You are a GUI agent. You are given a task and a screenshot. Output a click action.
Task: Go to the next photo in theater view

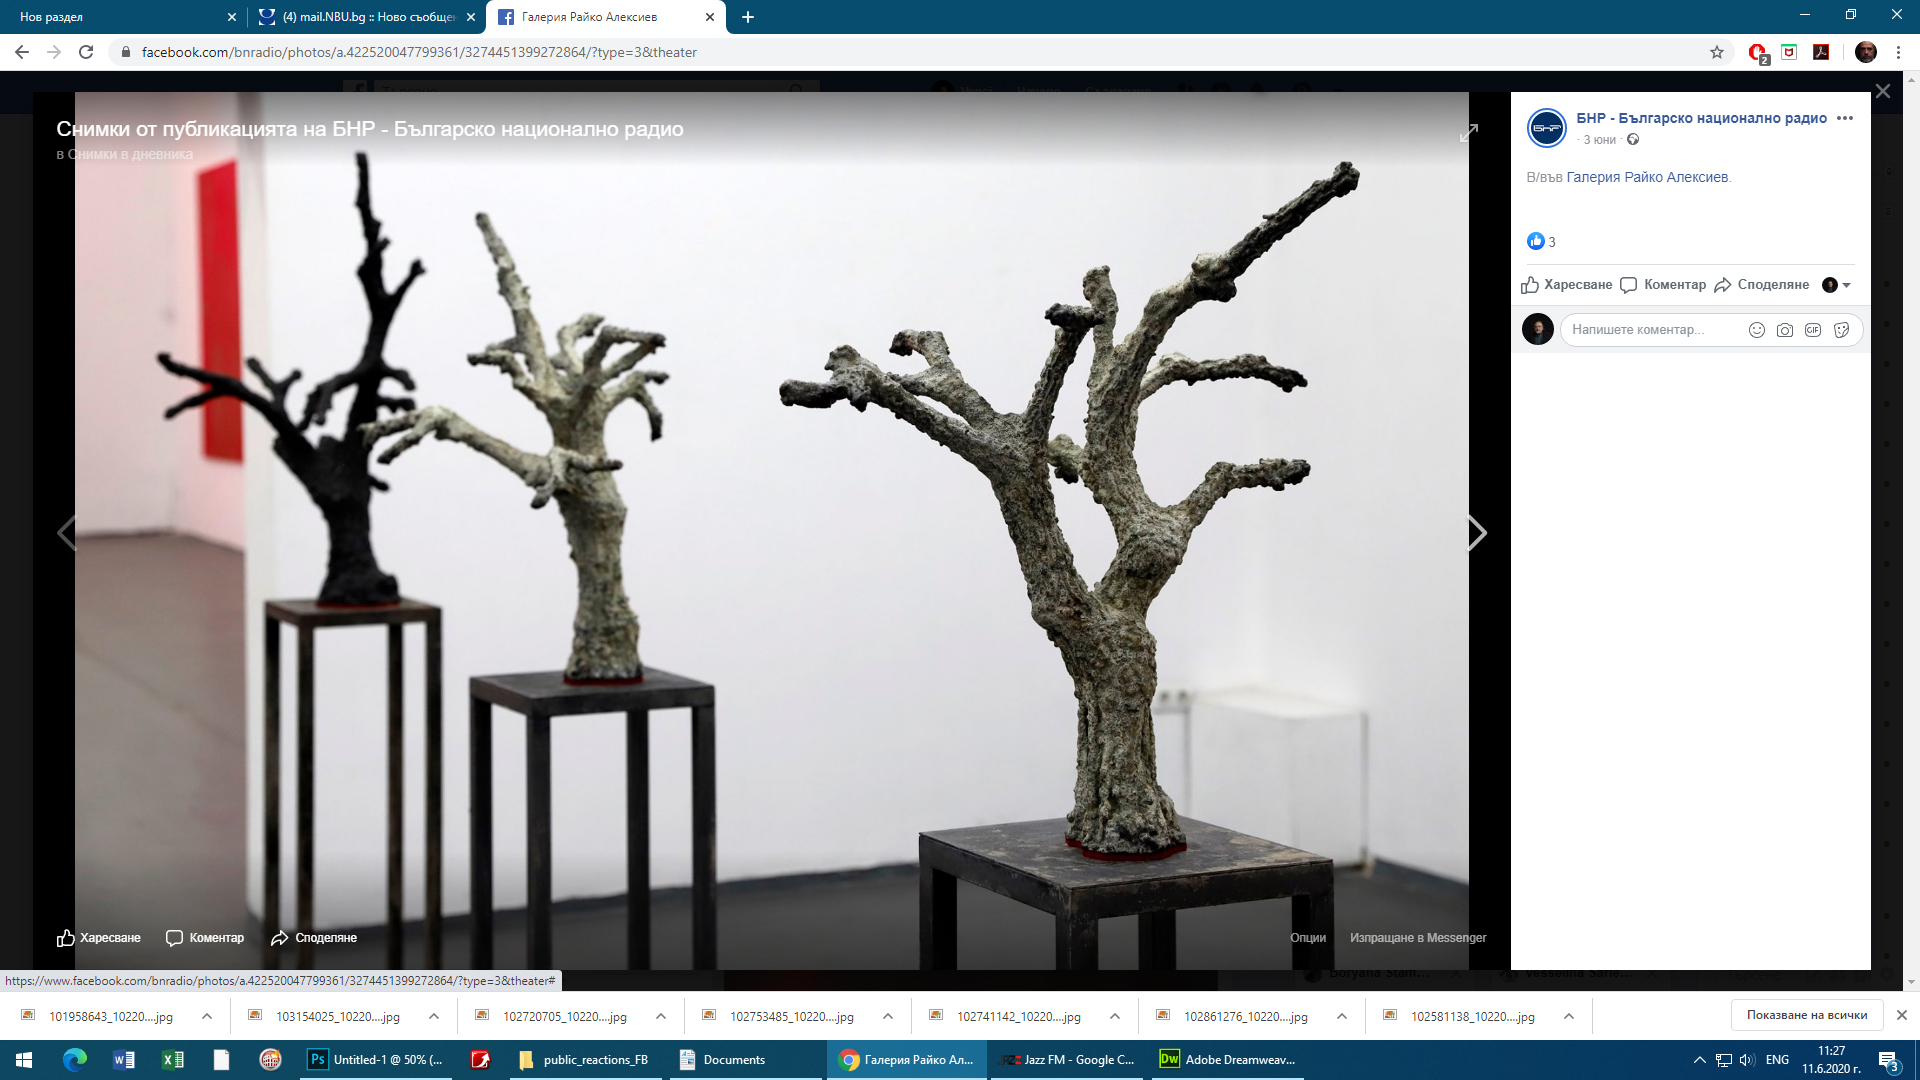(1477, 533)
